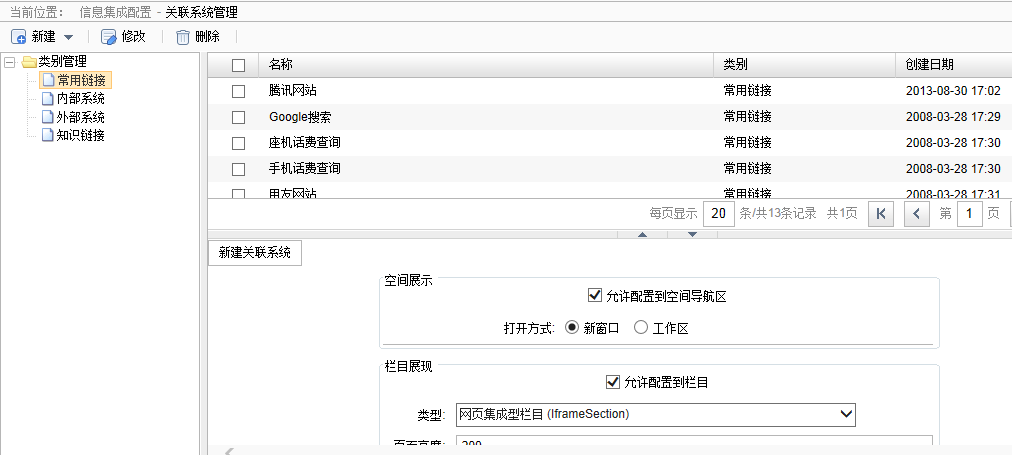This screenshot has width=1012, height=455.
Task: Open the 新建 dropdown arrow
Action: pos(68,37)
